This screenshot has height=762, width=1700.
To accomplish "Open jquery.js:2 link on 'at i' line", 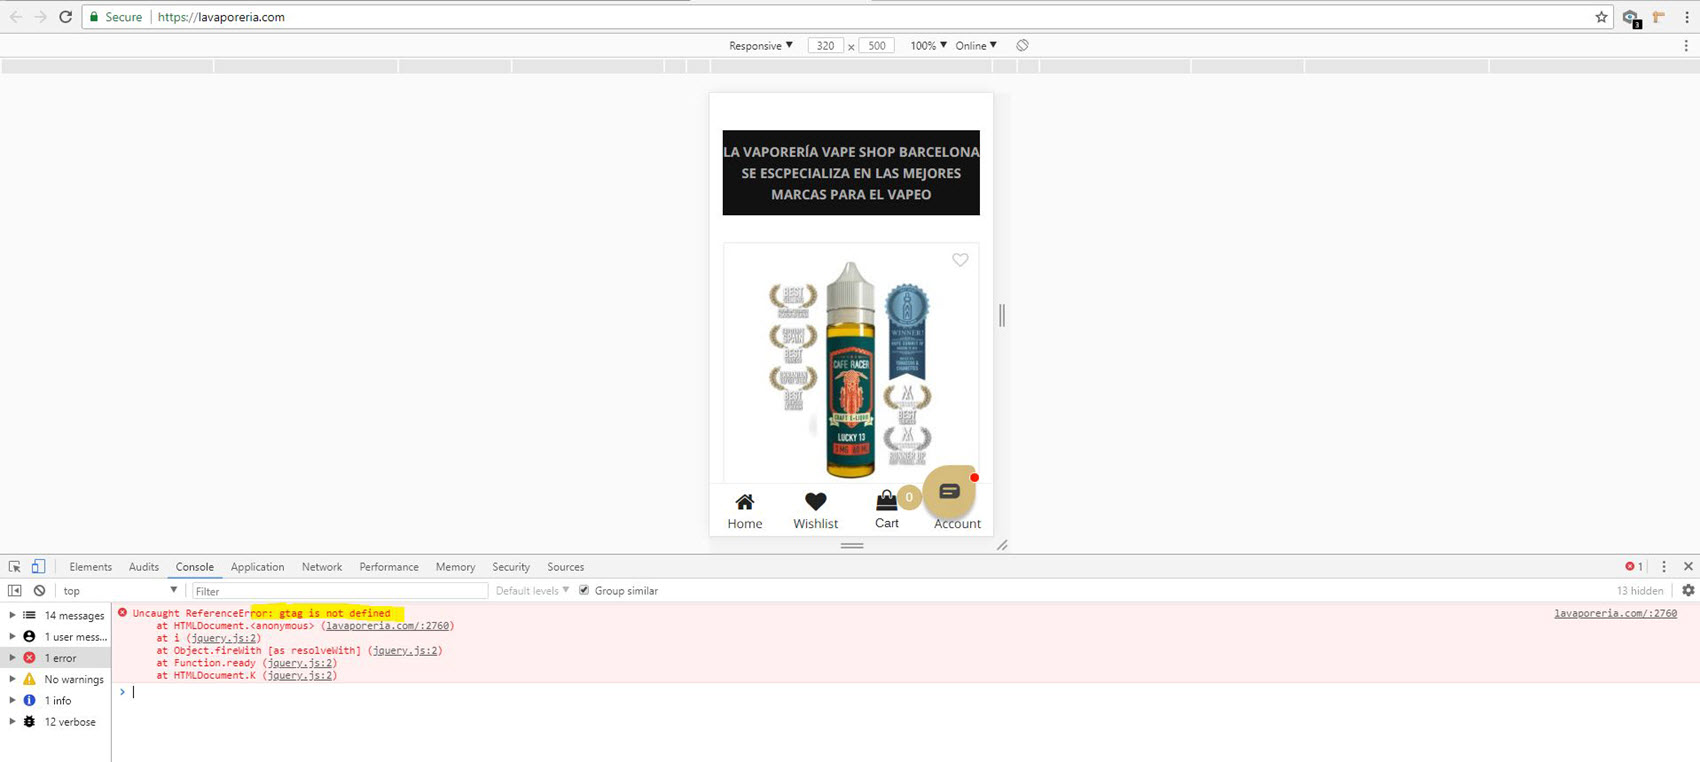I will click(x=224, y=638).
